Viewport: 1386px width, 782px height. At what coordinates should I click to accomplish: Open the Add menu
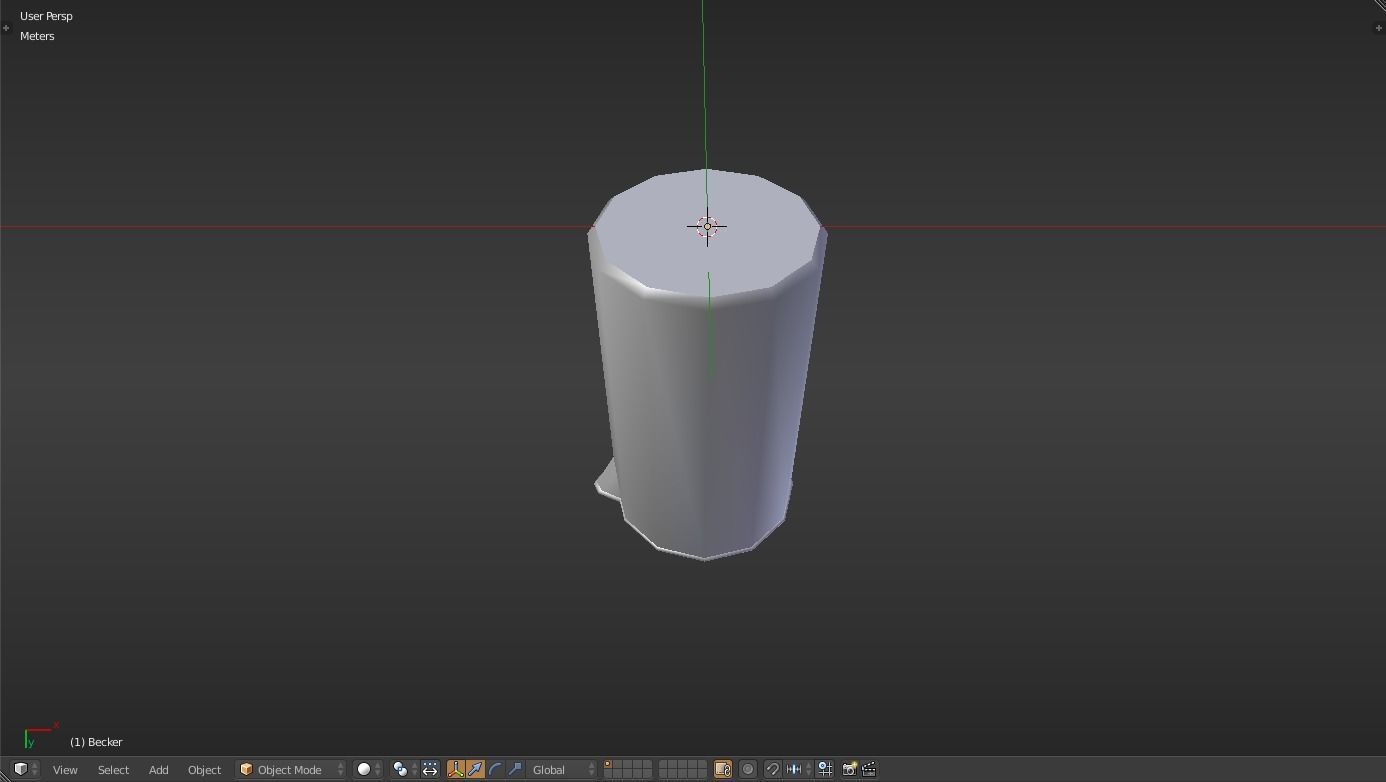(x=158, y=769)
